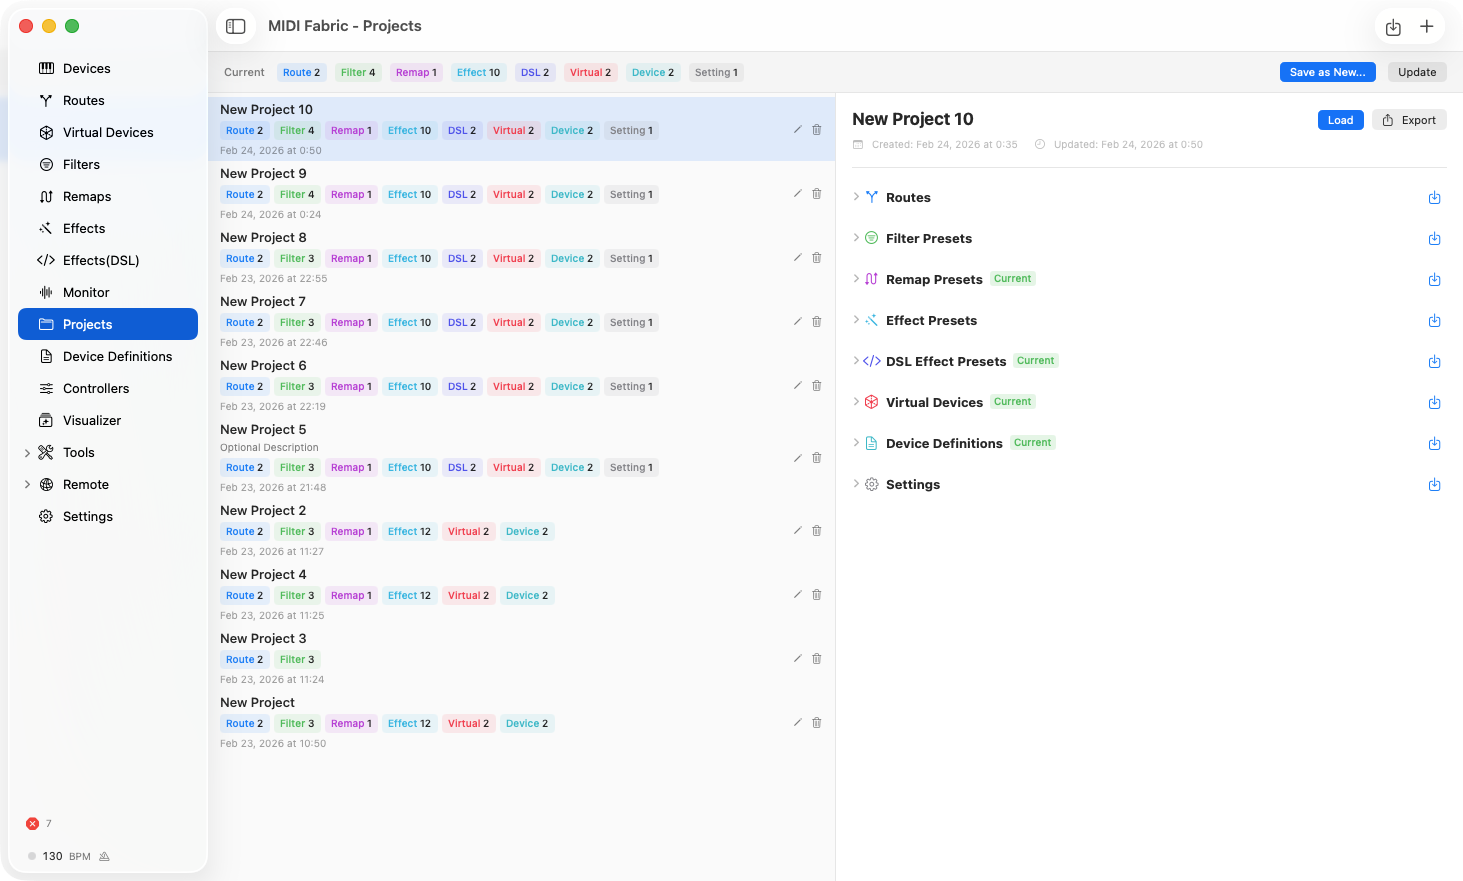
Task: Expand the Remote sidebar group
Action: (x=27, y=485)
